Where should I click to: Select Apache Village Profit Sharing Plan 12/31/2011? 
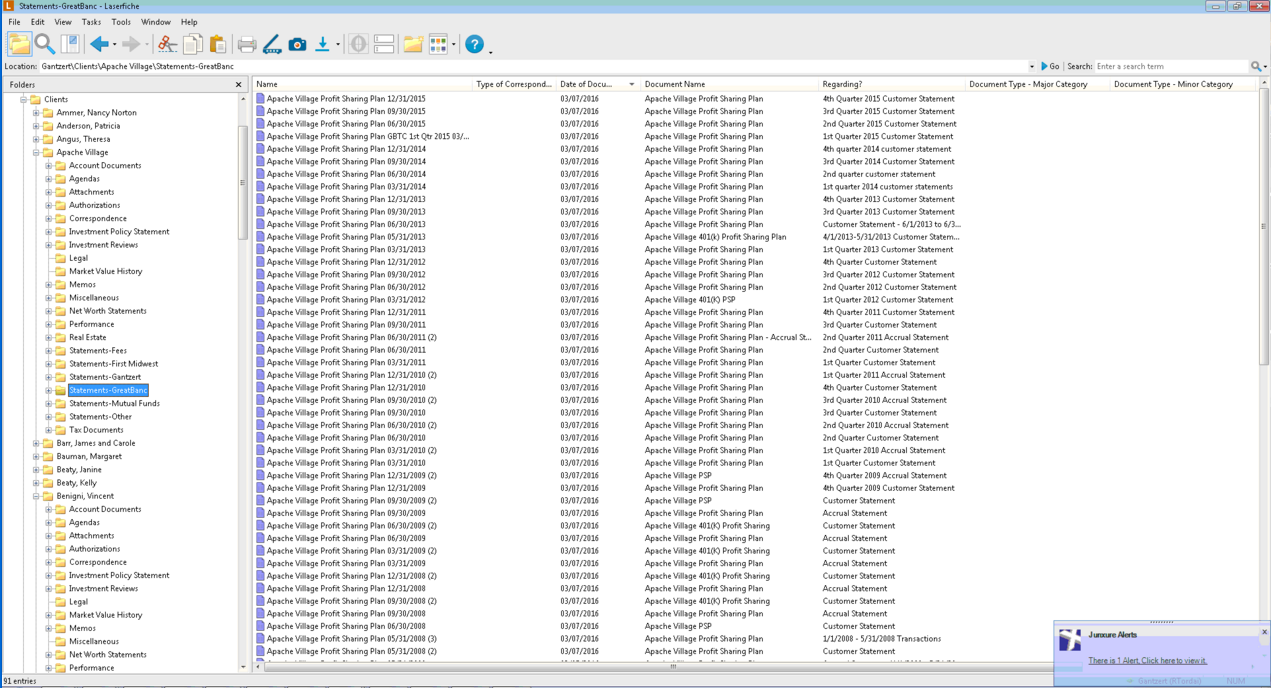345,312
